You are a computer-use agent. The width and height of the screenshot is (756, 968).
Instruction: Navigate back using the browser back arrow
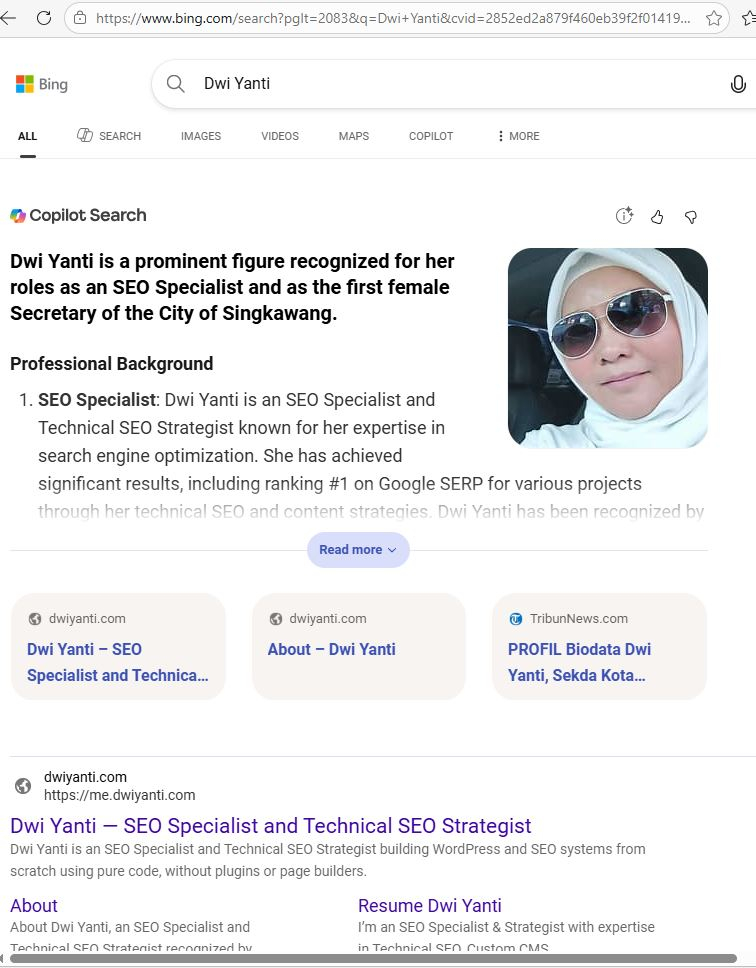click(12, 17)
